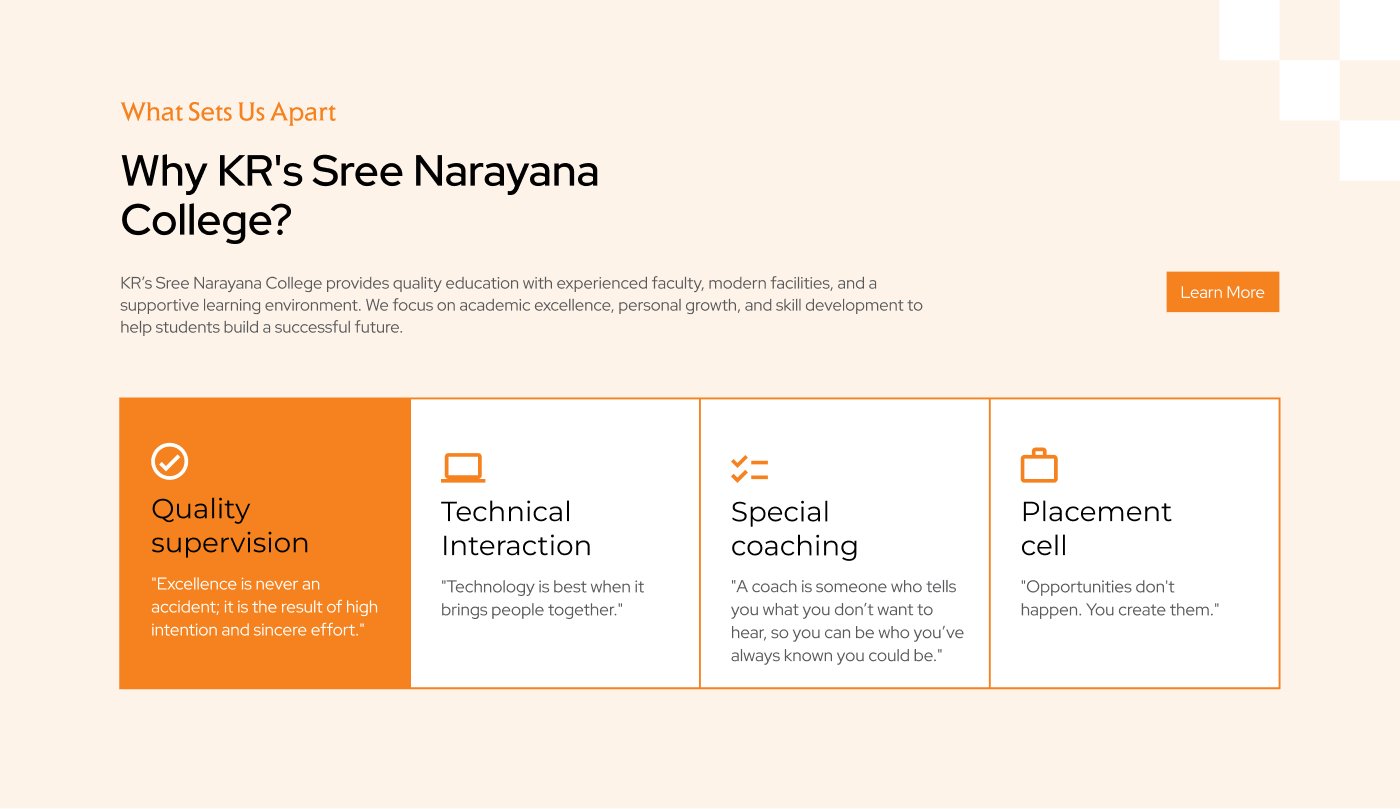The width and height of the screenshot is (1400, 809).
Task: Click the 'Why KR's Sree Narayana College?' heading
Action: [x=360, y=196]
